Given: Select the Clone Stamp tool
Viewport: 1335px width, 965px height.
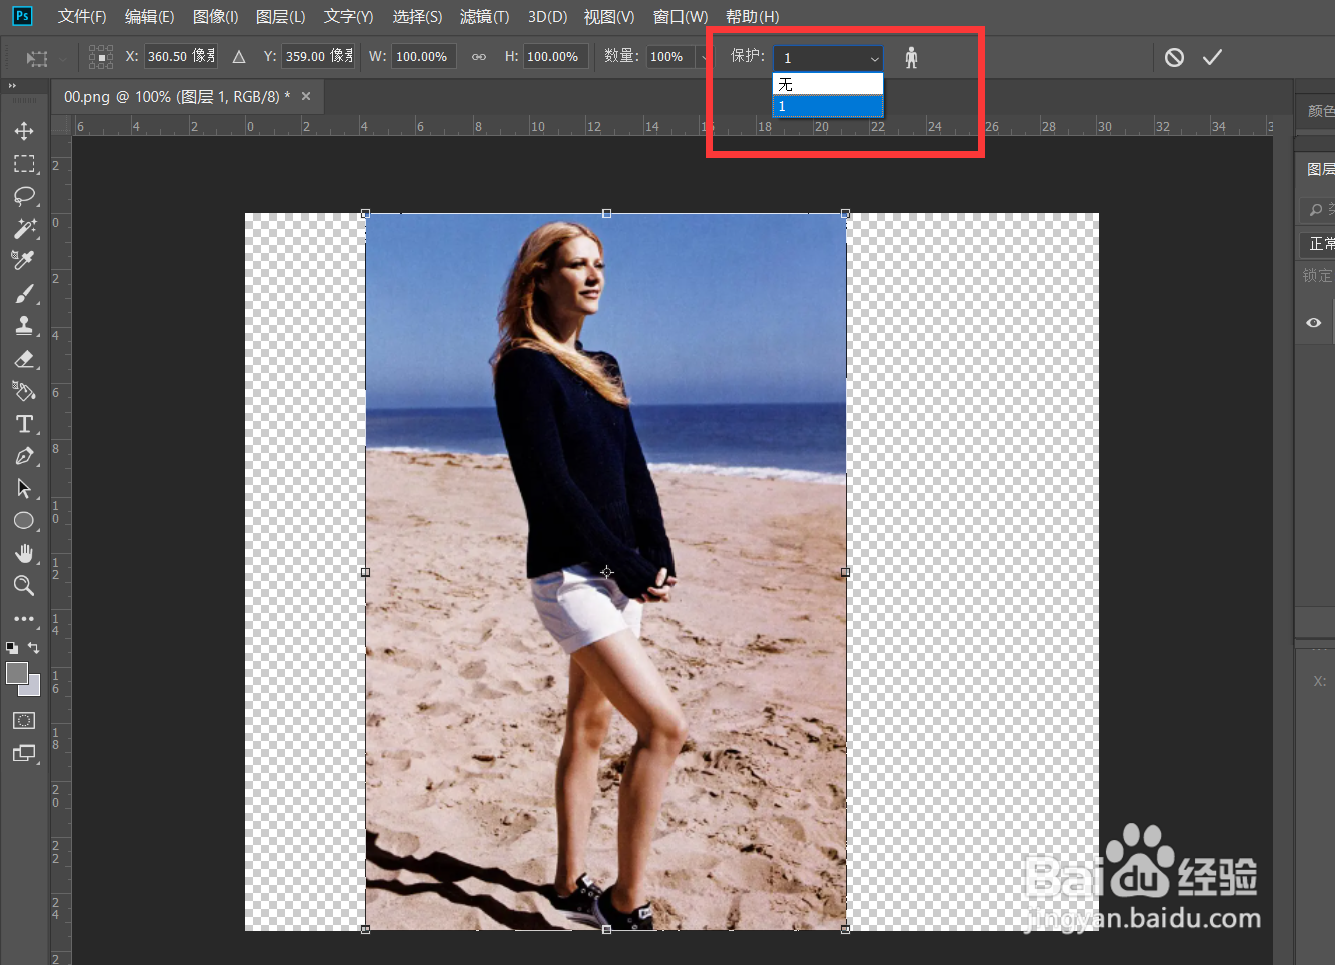Looking at the screenshot, I should click(x=24, y=326).
